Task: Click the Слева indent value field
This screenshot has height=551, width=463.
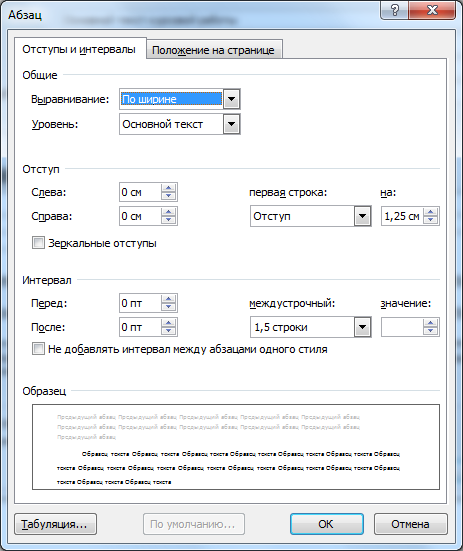Action: click(x=140, y=192)
